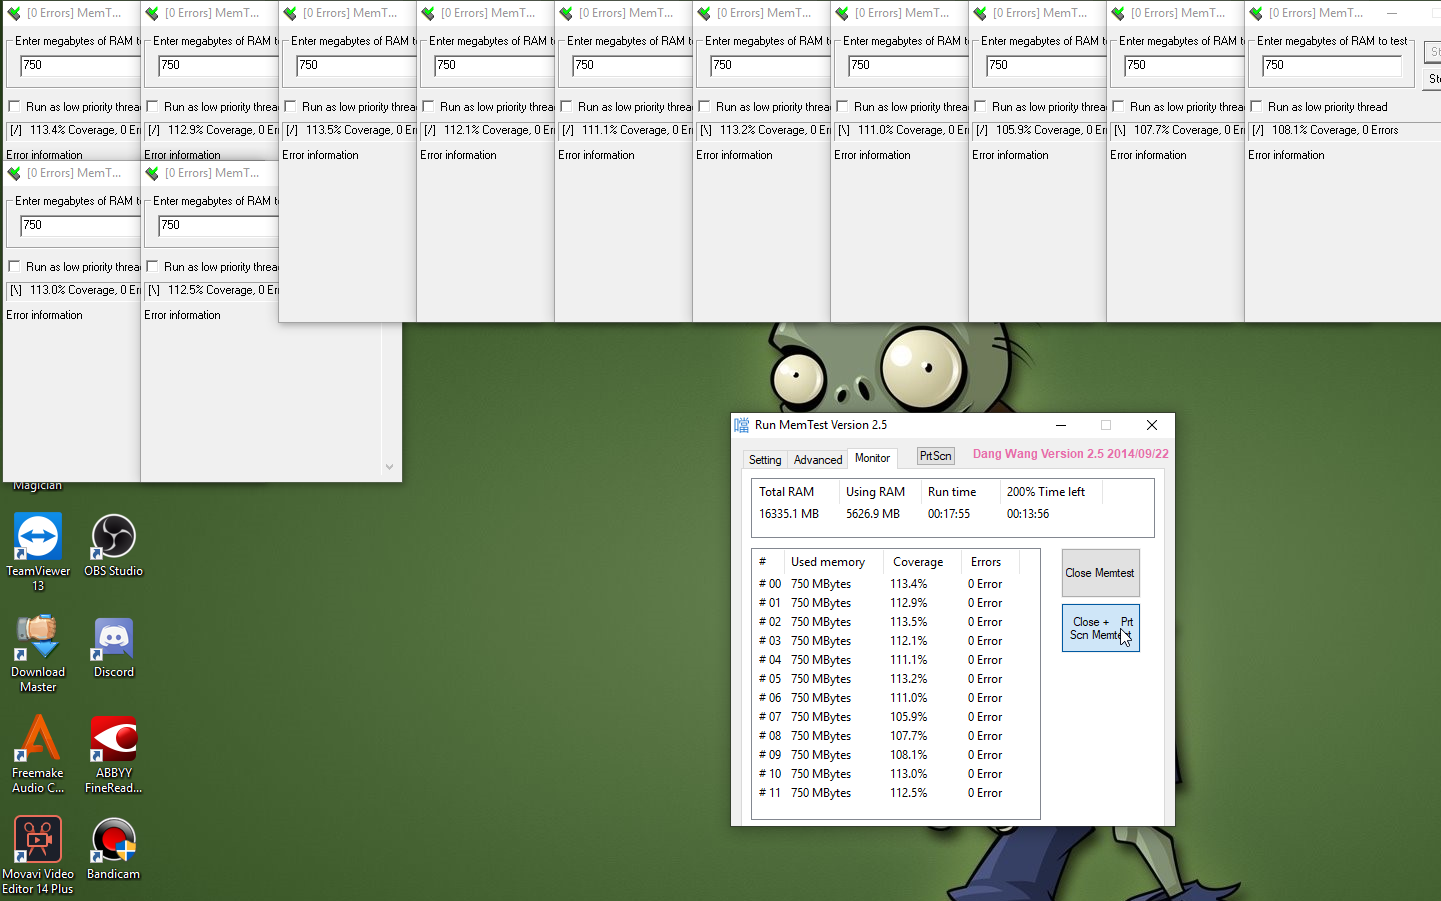Focus RAM megabytes field in the 113.2% coverage window
Screen dimensions: 1441x901
[770, 66]
